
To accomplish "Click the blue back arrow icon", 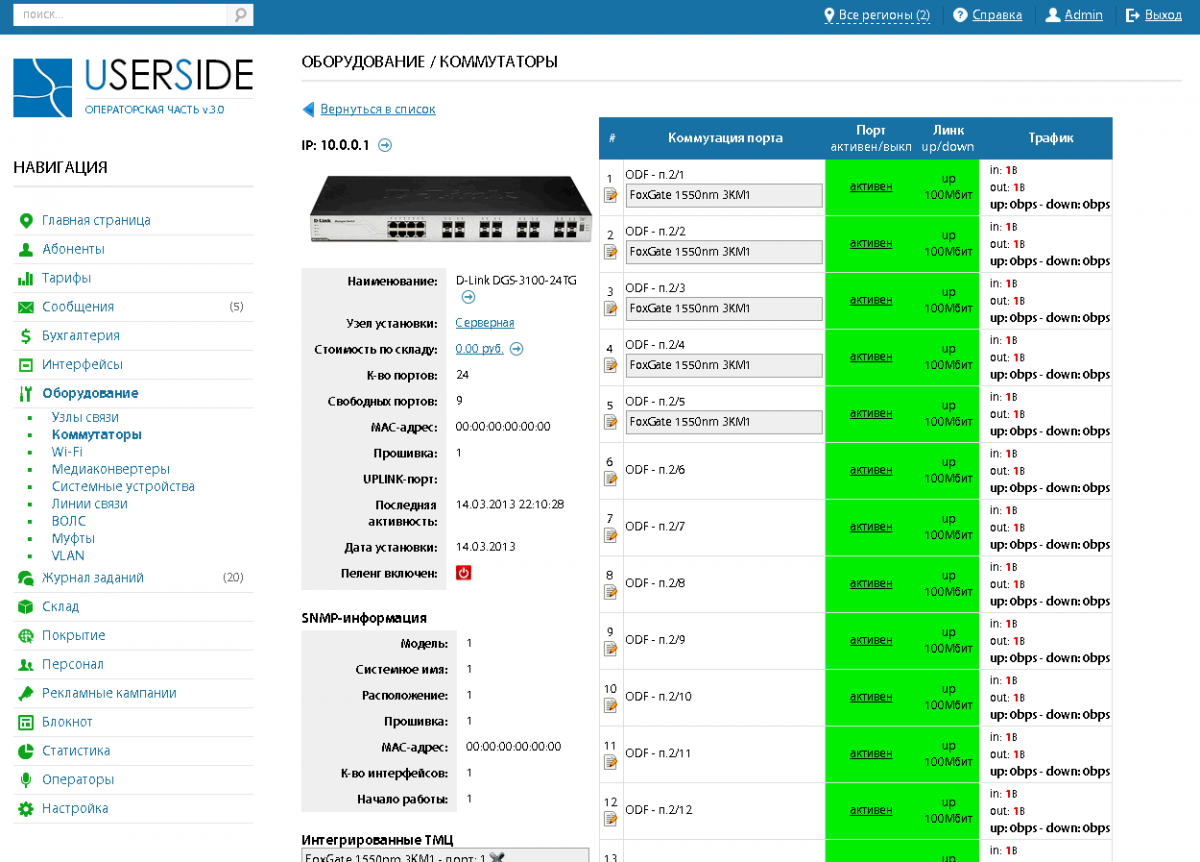I will 309,109.
